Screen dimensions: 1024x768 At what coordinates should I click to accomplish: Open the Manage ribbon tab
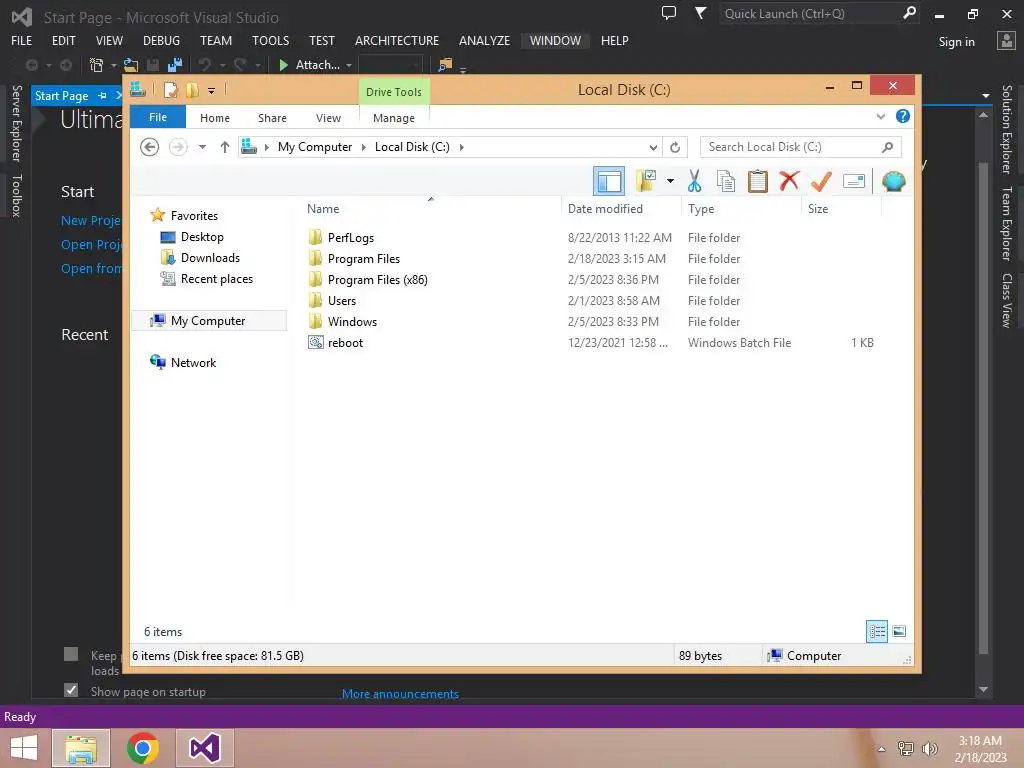click(394, 118)
